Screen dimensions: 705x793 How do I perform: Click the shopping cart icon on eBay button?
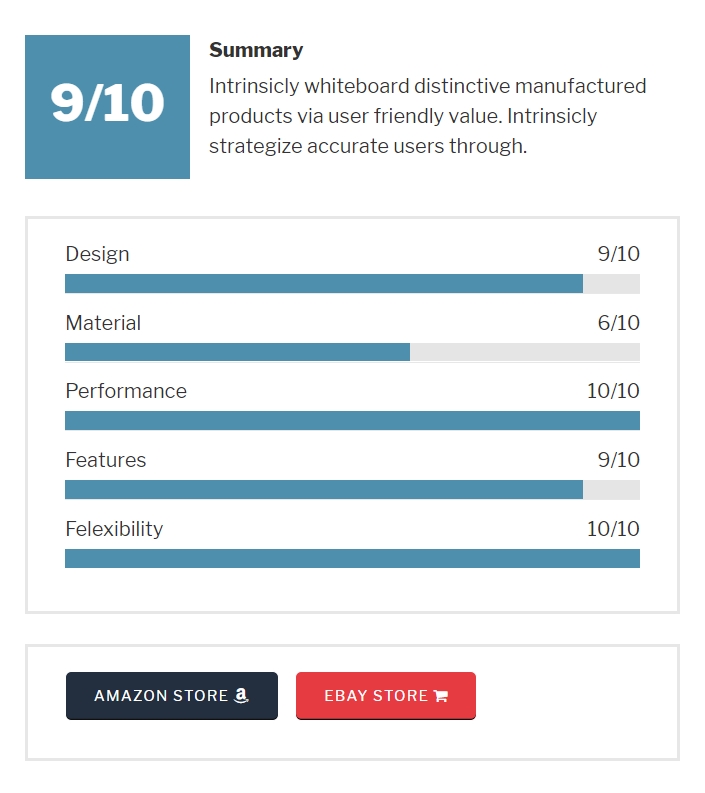coord(441,696)
